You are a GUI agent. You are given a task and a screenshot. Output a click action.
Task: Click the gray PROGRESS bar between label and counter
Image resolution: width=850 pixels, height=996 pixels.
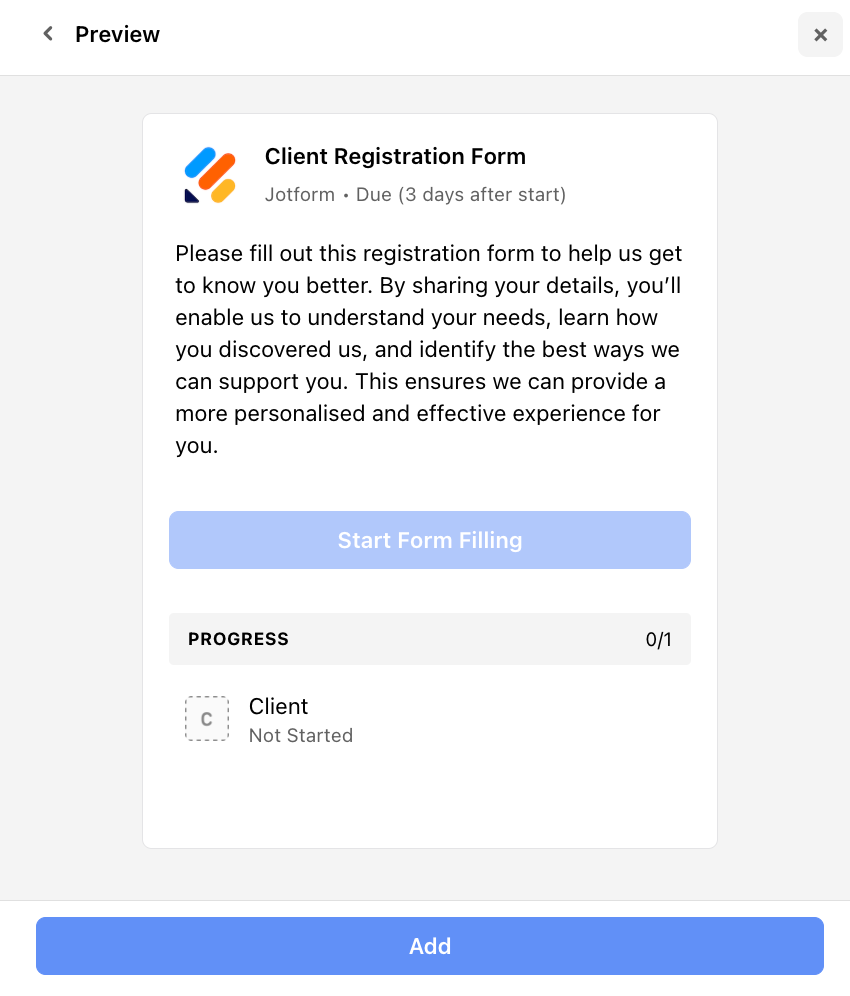click(460, 639)
